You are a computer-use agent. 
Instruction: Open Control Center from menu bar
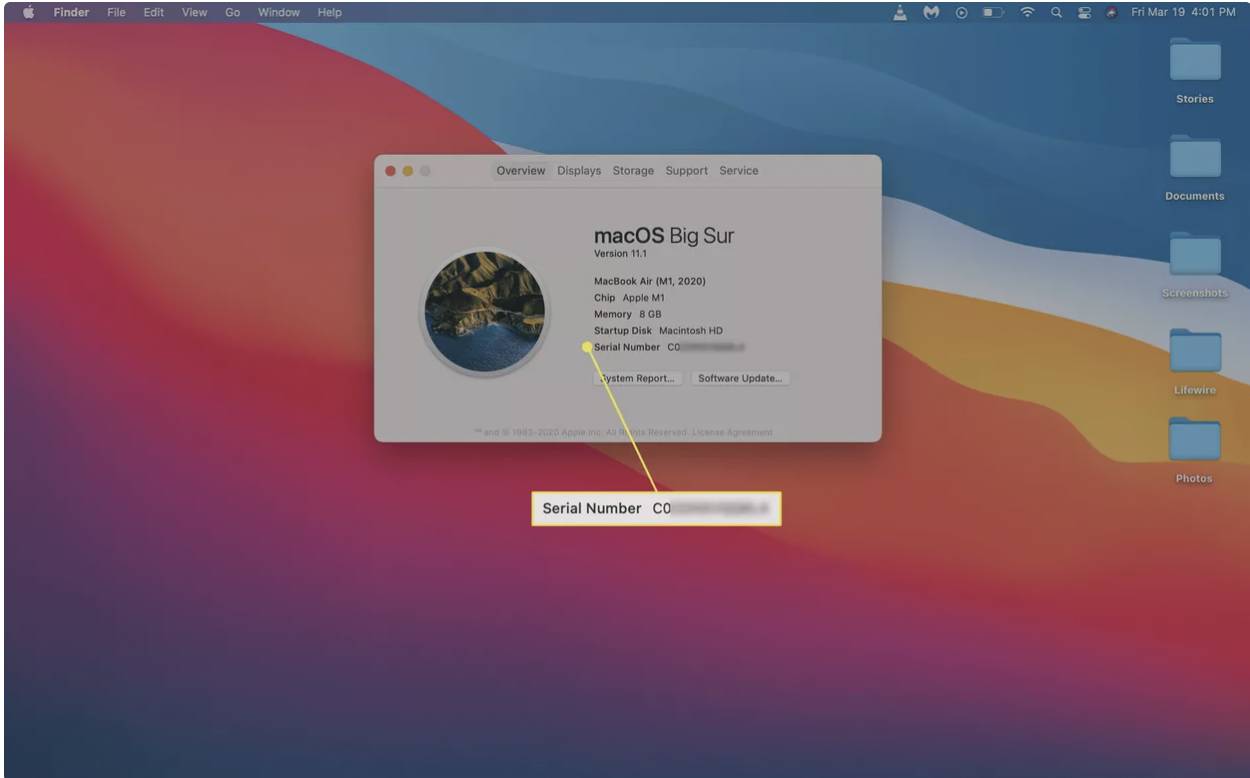pos(1087,12)
